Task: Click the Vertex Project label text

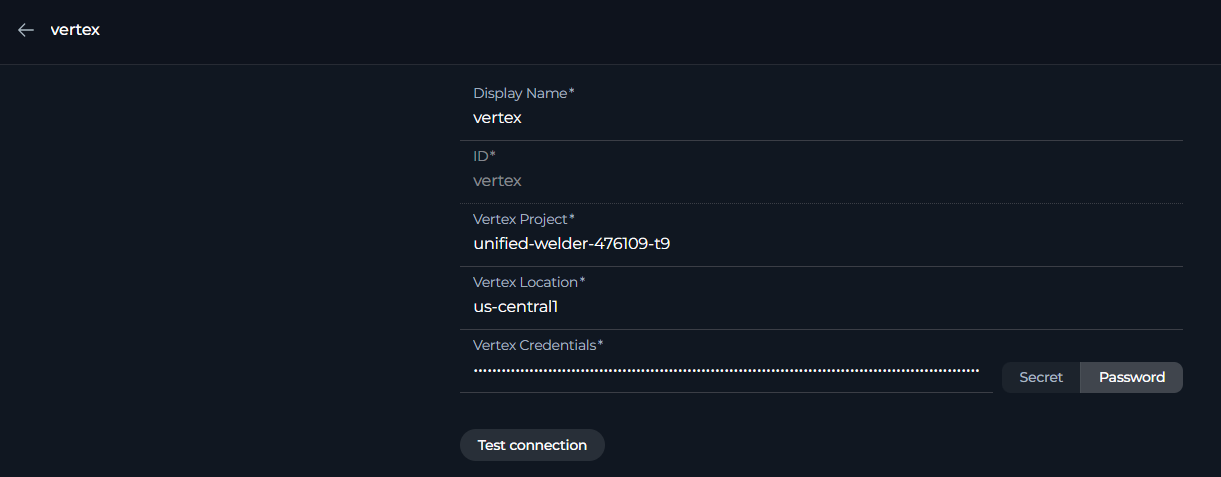Action: (519, 219)
